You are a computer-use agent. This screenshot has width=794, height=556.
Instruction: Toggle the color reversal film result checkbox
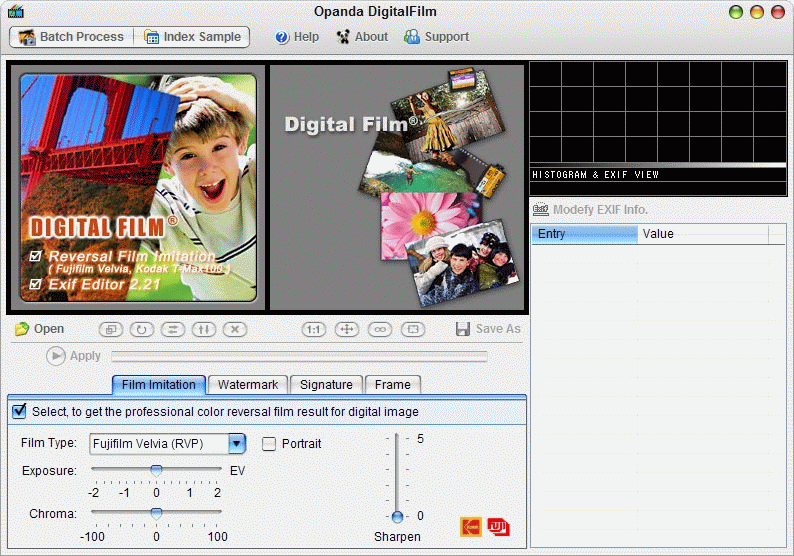[19, 411]
